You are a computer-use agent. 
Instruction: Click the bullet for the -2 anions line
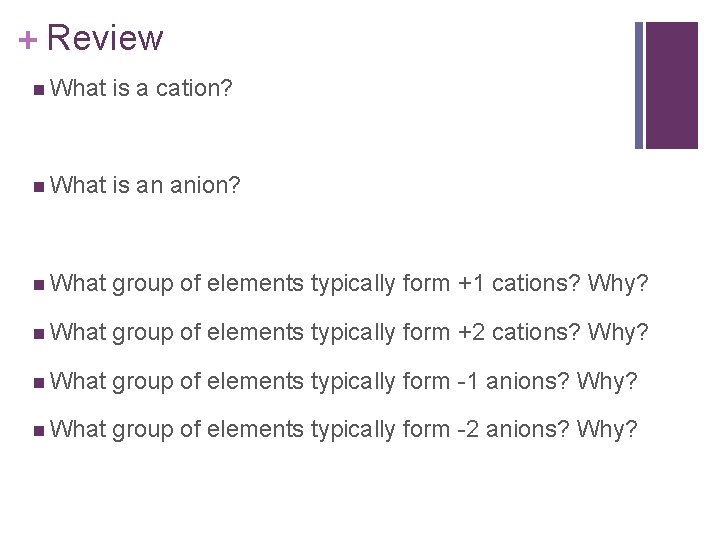pyautogui.click(x=37, y=430)
